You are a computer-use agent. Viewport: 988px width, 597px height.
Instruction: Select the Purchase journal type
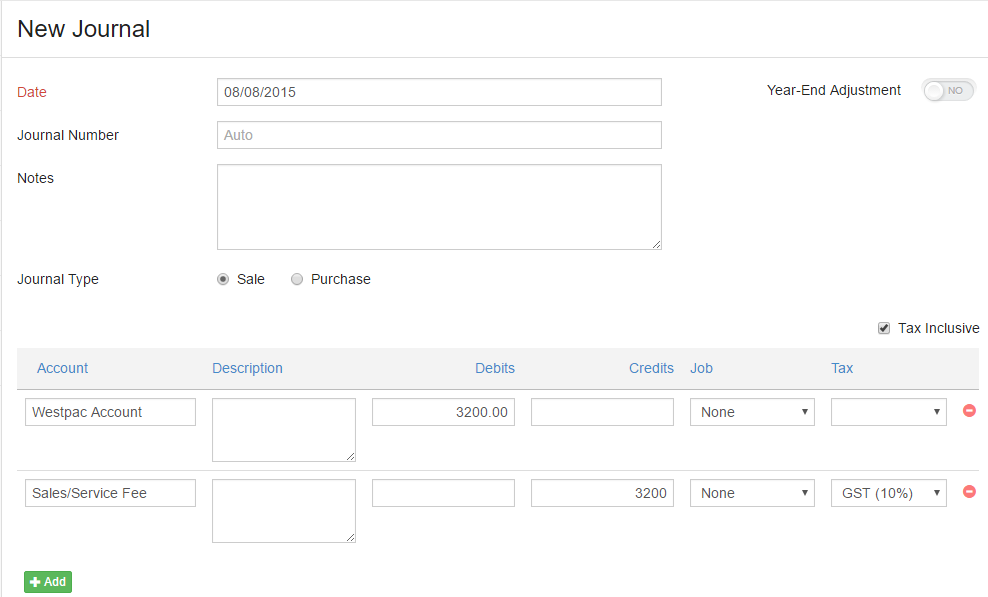(x=297, y=279)
